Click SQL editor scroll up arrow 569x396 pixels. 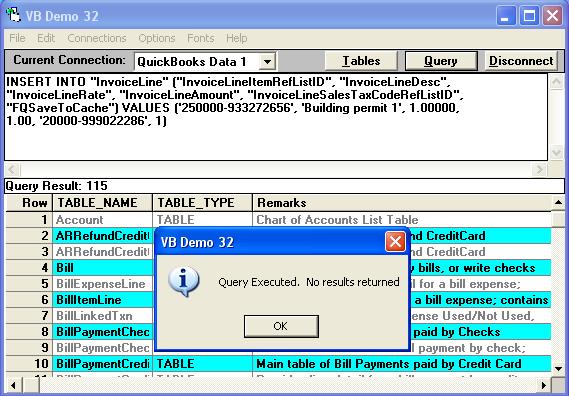(x=556, y=82)
